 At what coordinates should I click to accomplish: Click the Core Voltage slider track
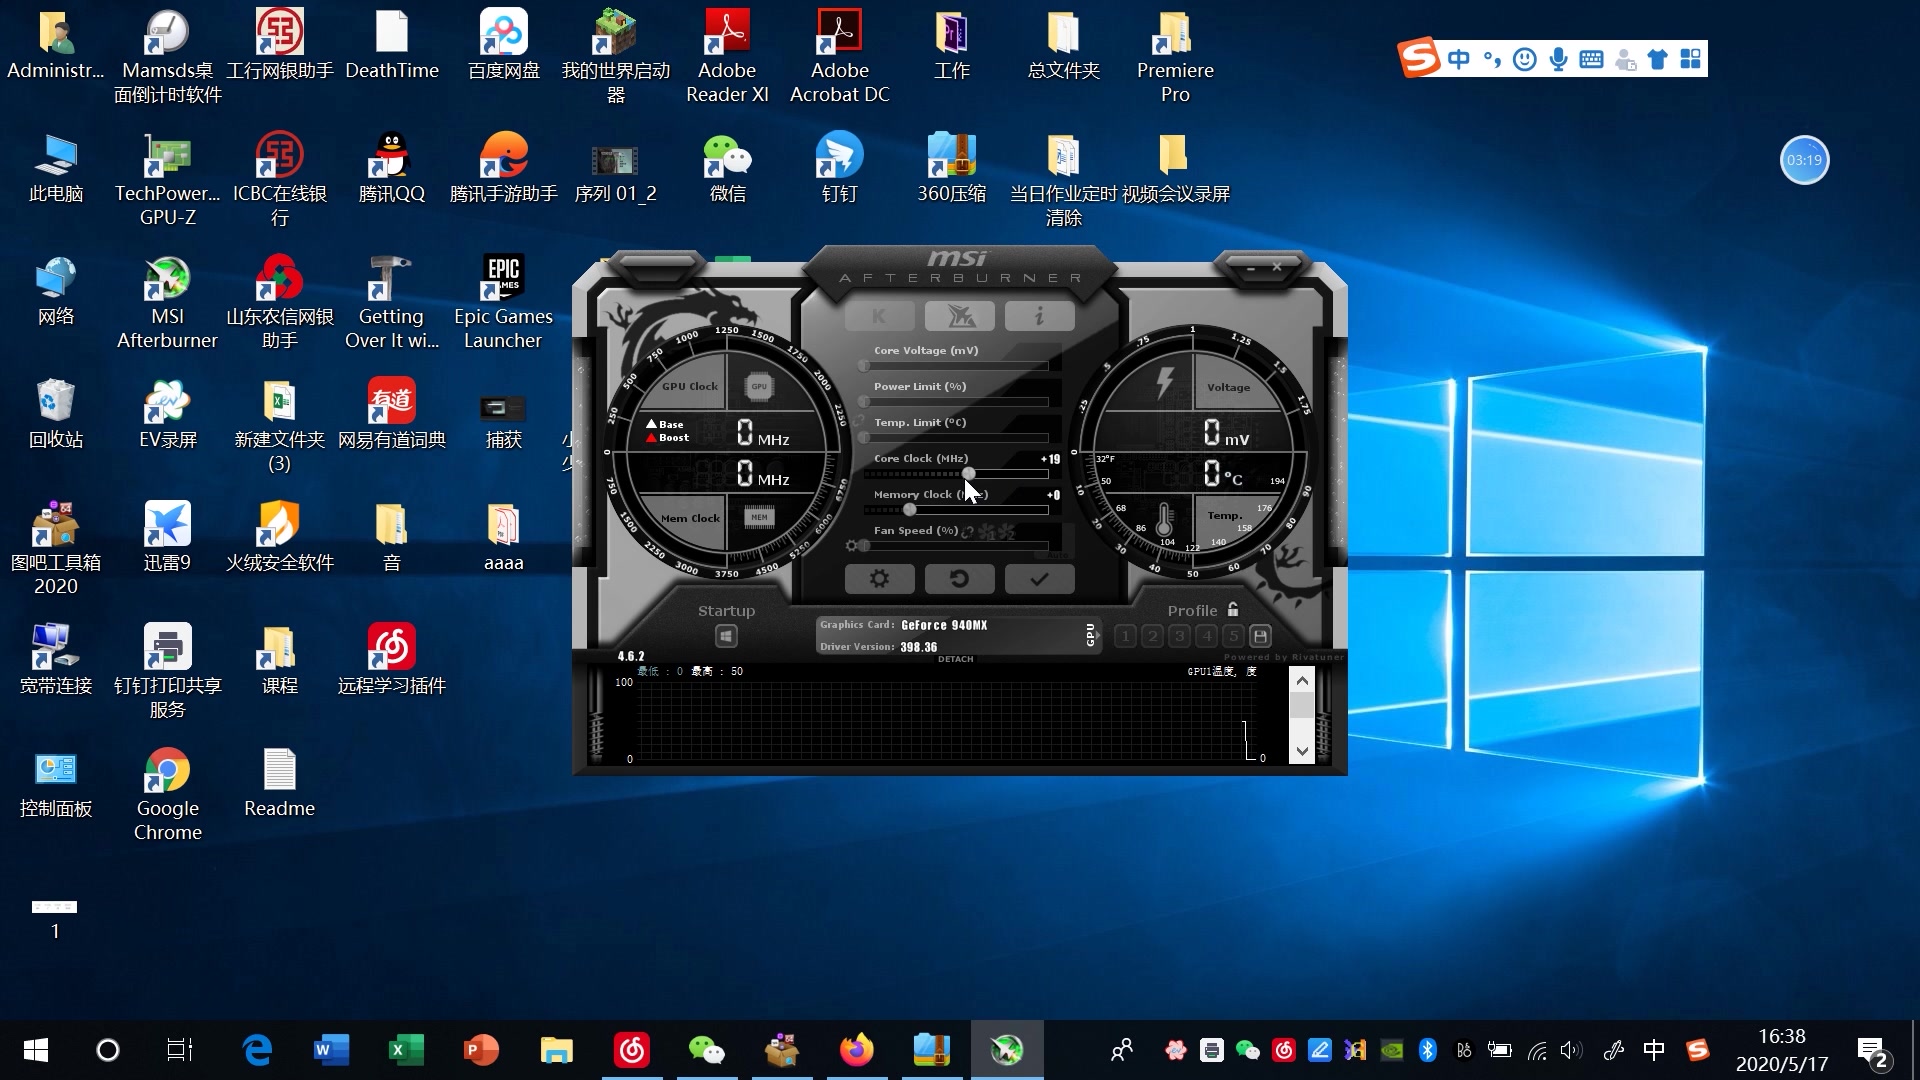pyautogui.click(x=956, y=366)
